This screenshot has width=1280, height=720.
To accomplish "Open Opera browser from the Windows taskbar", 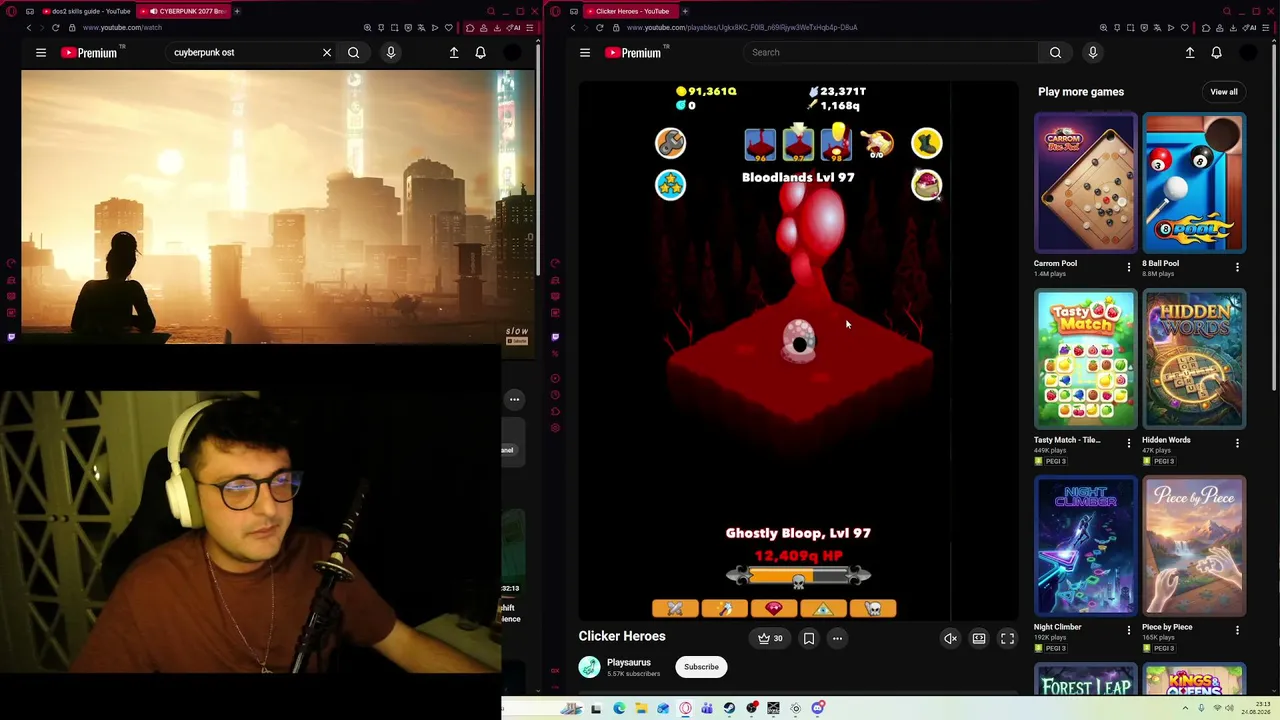I will [x=685, y=708].
